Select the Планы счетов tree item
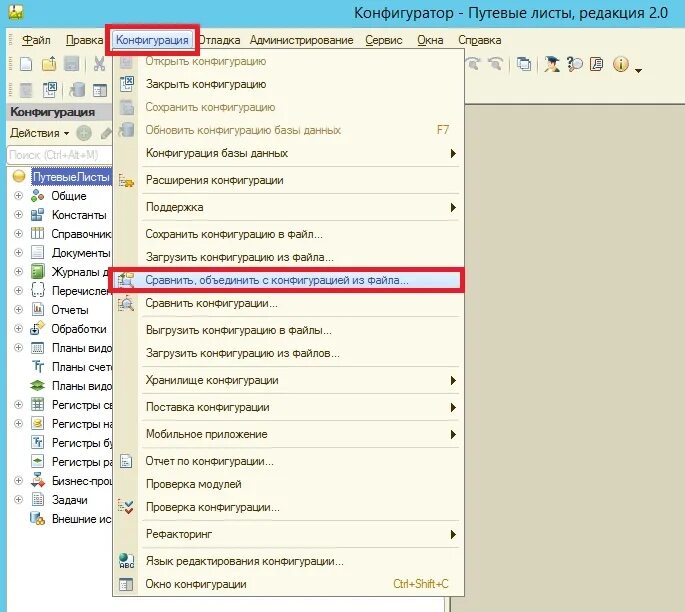Viewport: 685px width, 612px height. [81, 367]
